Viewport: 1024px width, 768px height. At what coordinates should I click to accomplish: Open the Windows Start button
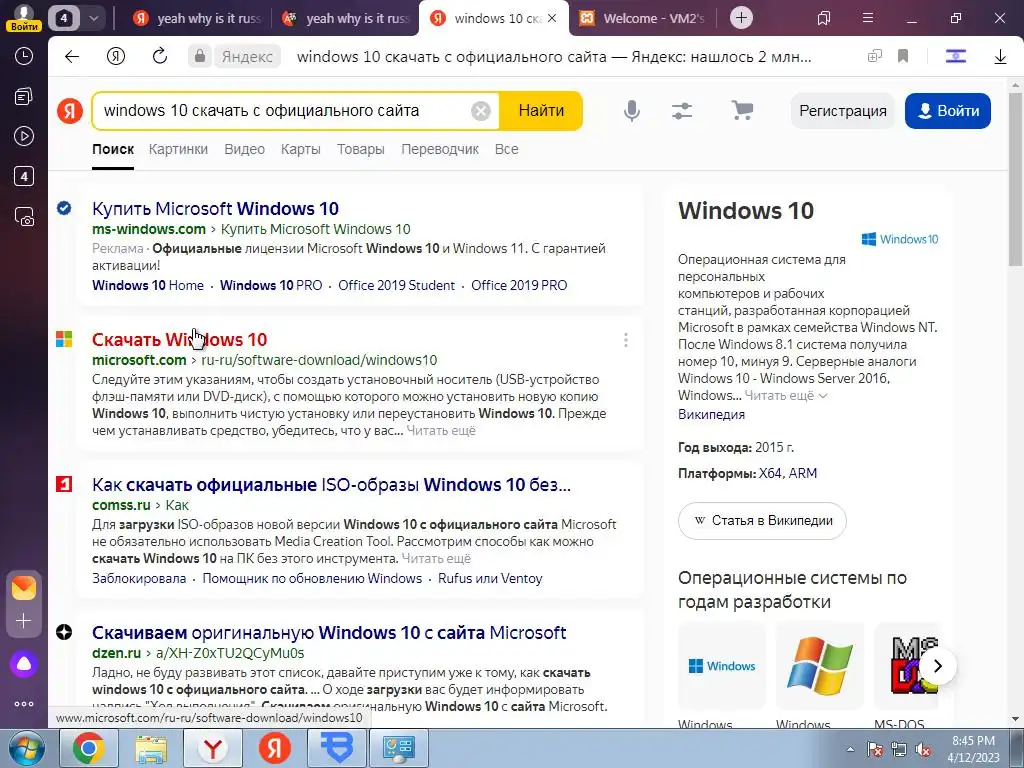(27, 748)
